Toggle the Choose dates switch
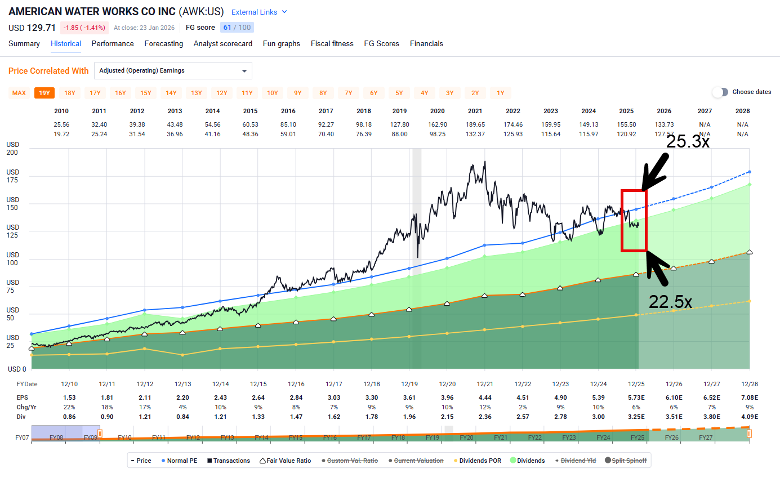The image size is (780, 480). pos(719,91)
